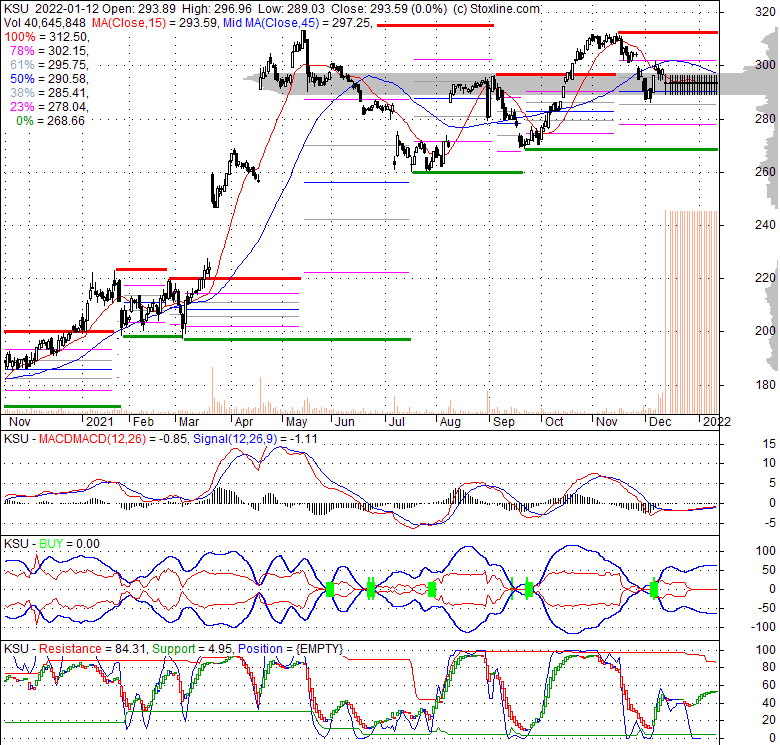Click the (c) Stoxline.com copyright text
The image size is (780, 745).
coord(496,9)
